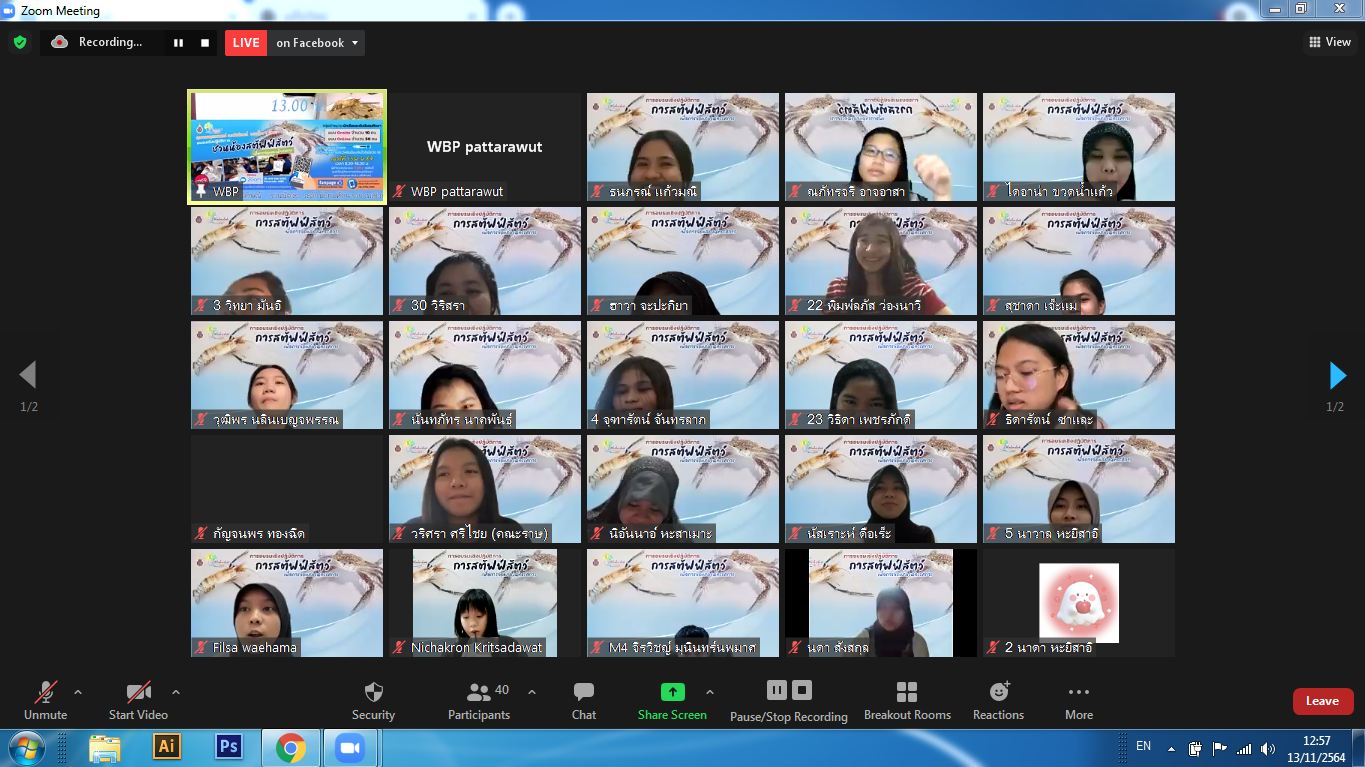
Task: Click the red Leave button
Action: pyautogui.click(x=1322, y=701)
